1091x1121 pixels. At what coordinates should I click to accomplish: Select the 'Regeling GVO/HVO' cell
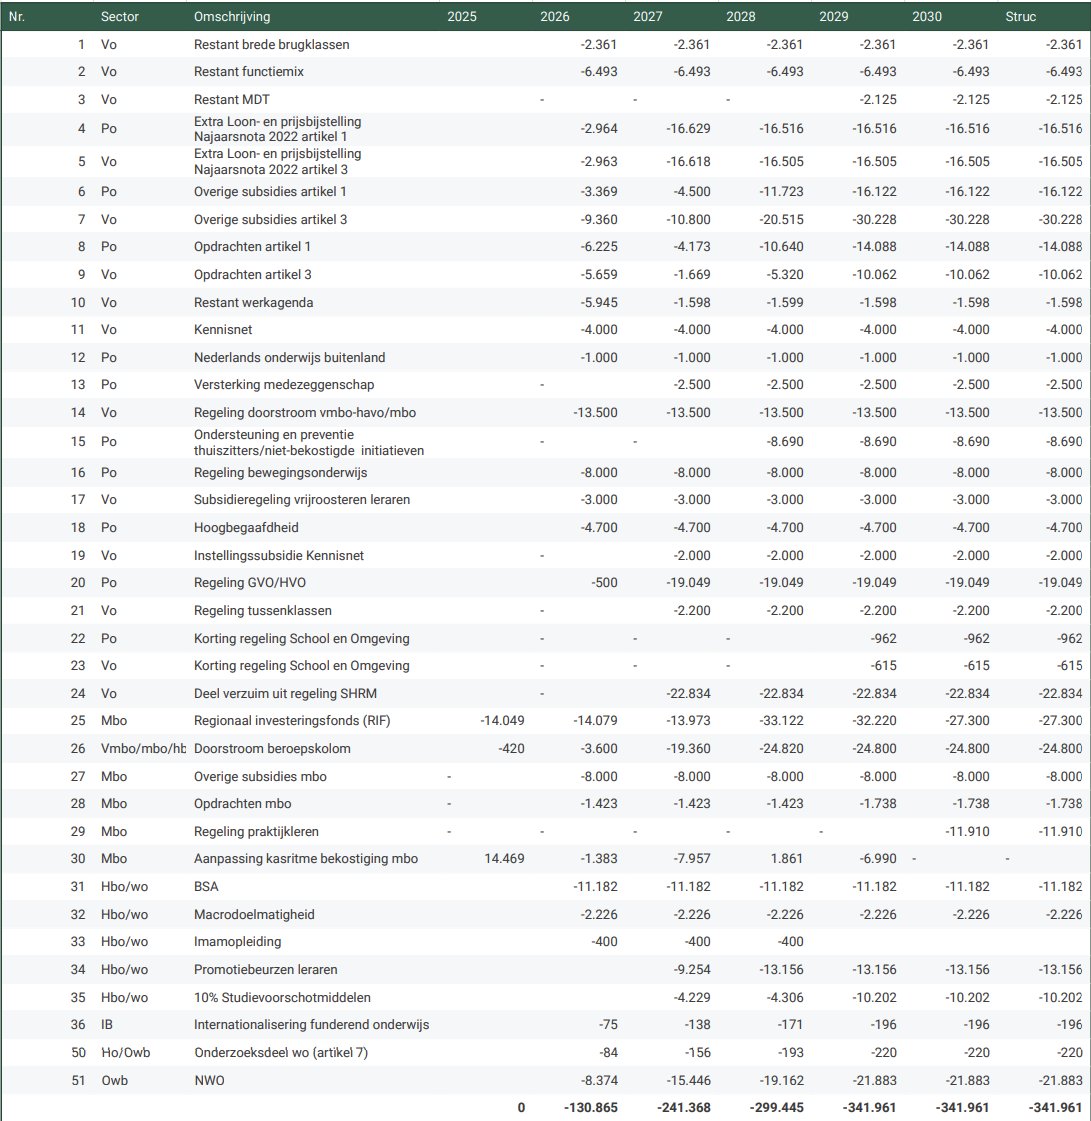250,583
